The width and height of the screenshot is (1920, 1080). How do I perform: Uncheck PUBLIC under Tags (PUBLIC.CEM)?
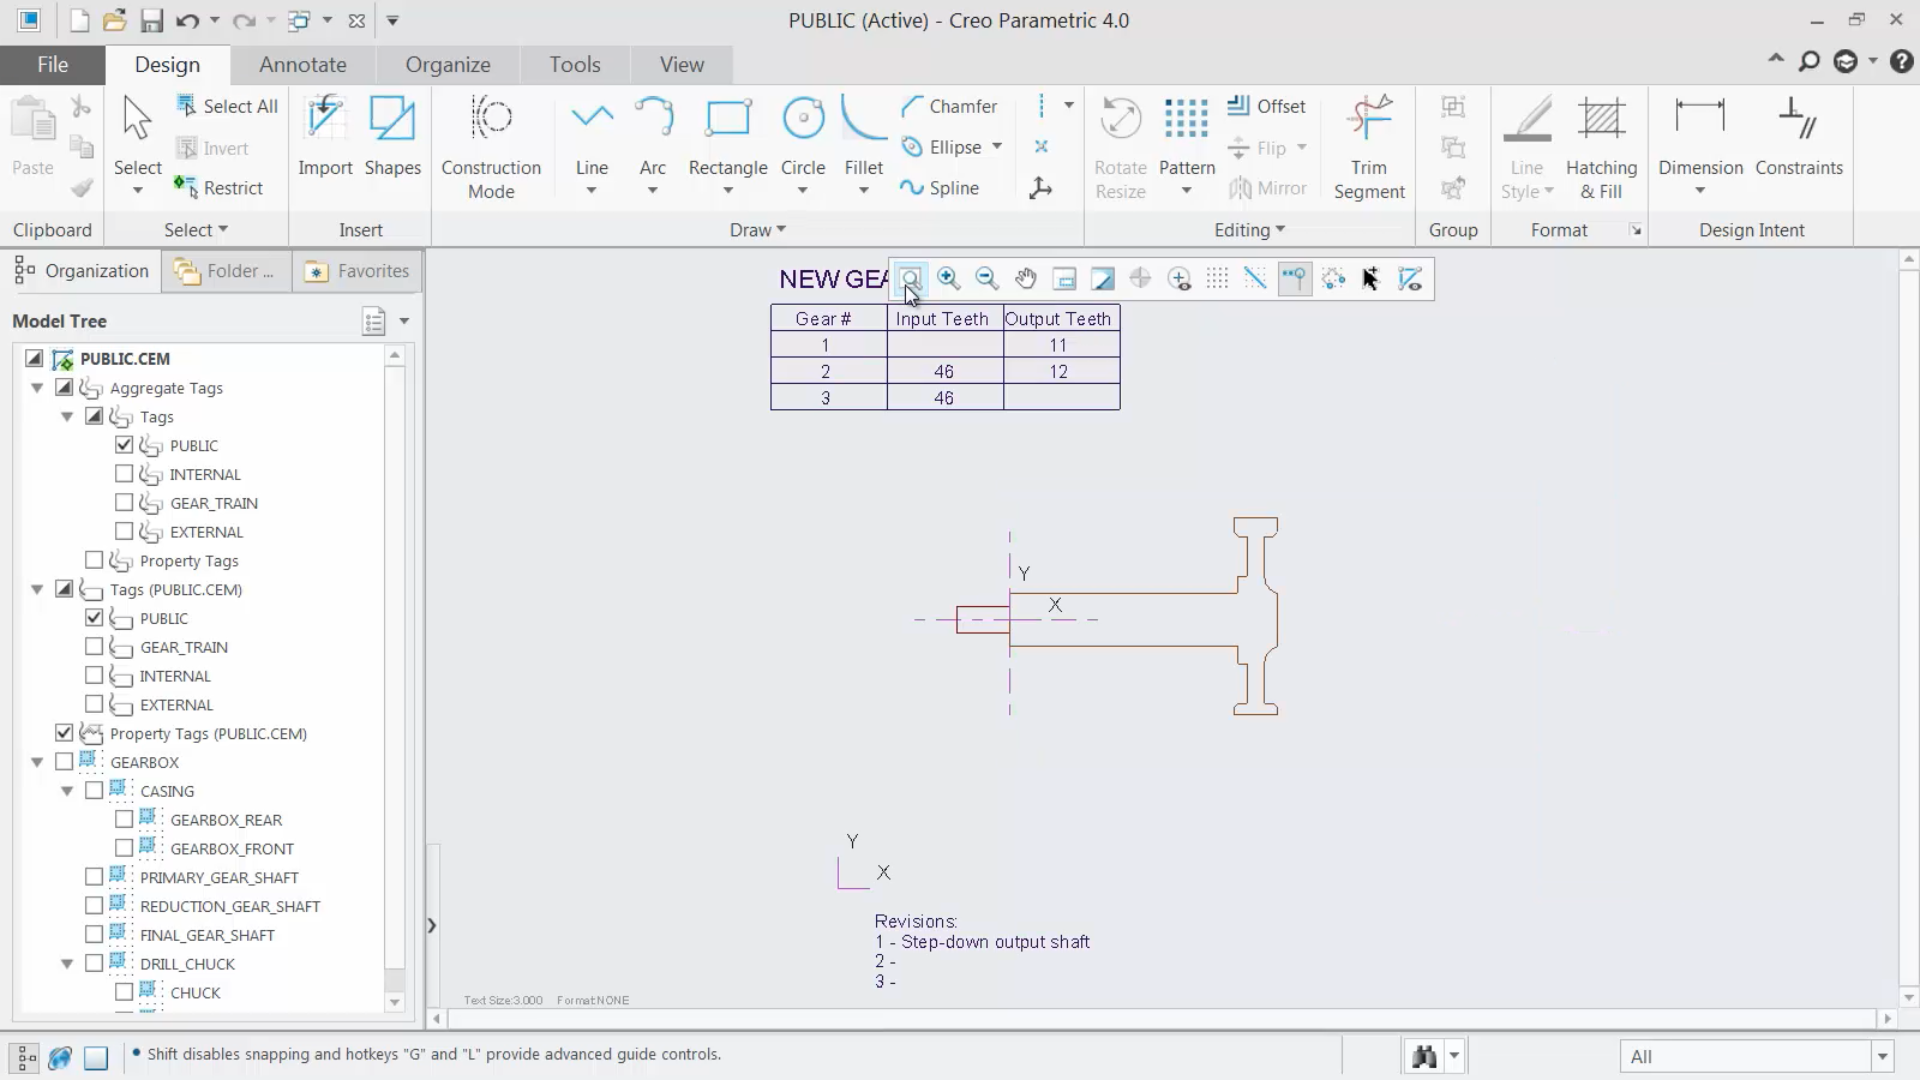(x=94, y=618)
